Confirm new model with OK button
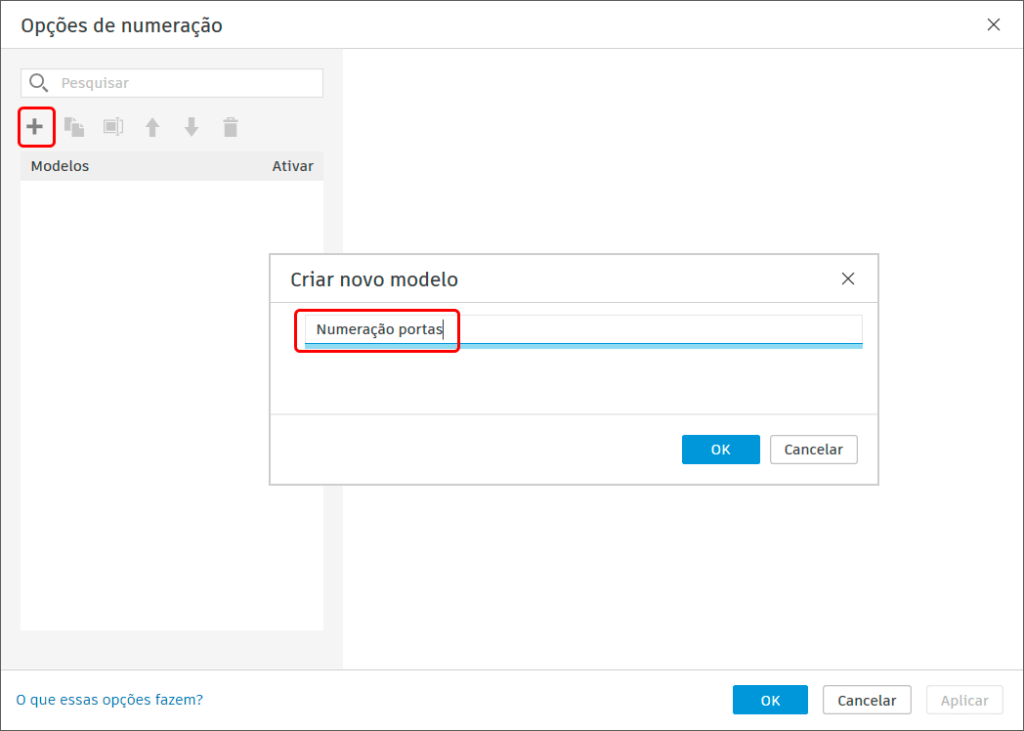 [720, 450]
